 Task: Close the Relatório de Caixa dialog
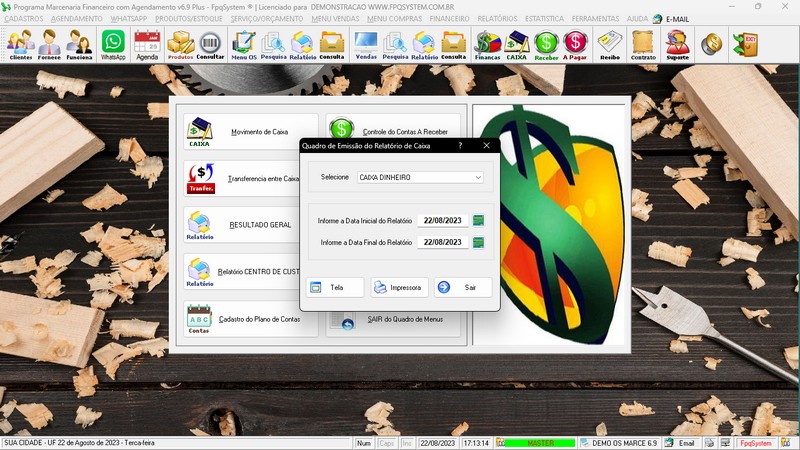pos(486,145)
